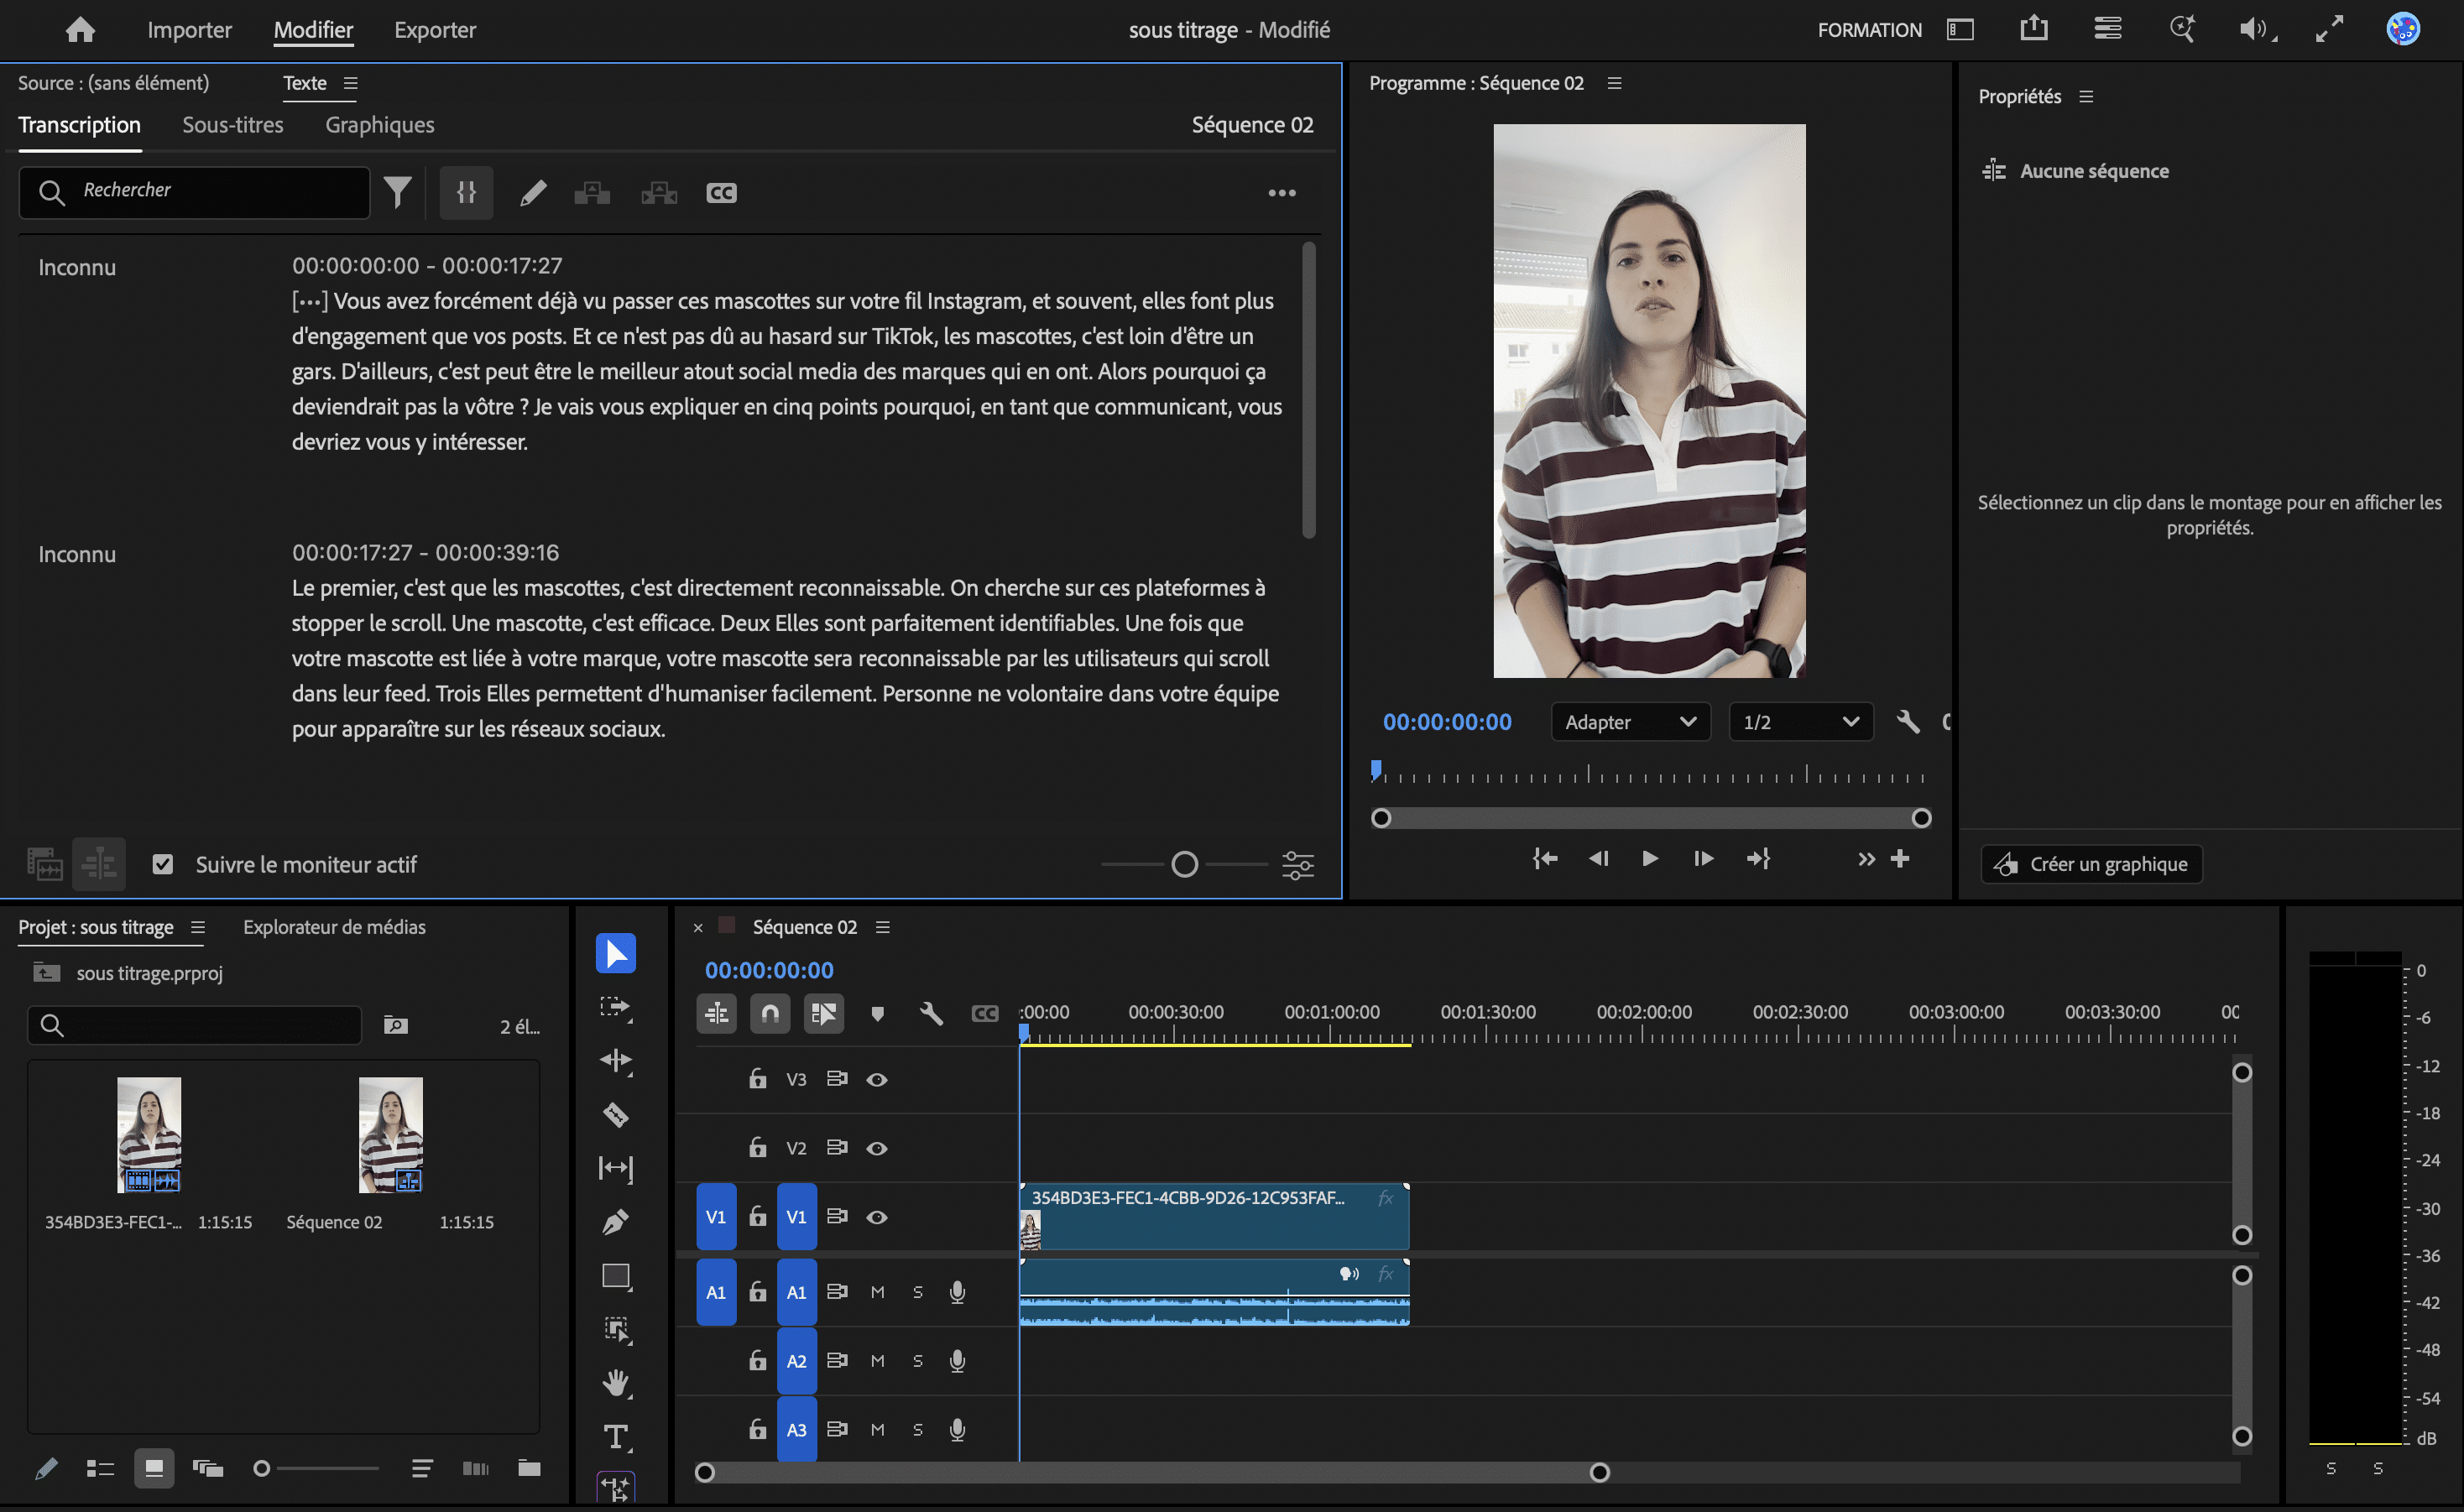Open the Importer workspace tab
Screen dimensions: 2464x1512
[x=189, y=30]
